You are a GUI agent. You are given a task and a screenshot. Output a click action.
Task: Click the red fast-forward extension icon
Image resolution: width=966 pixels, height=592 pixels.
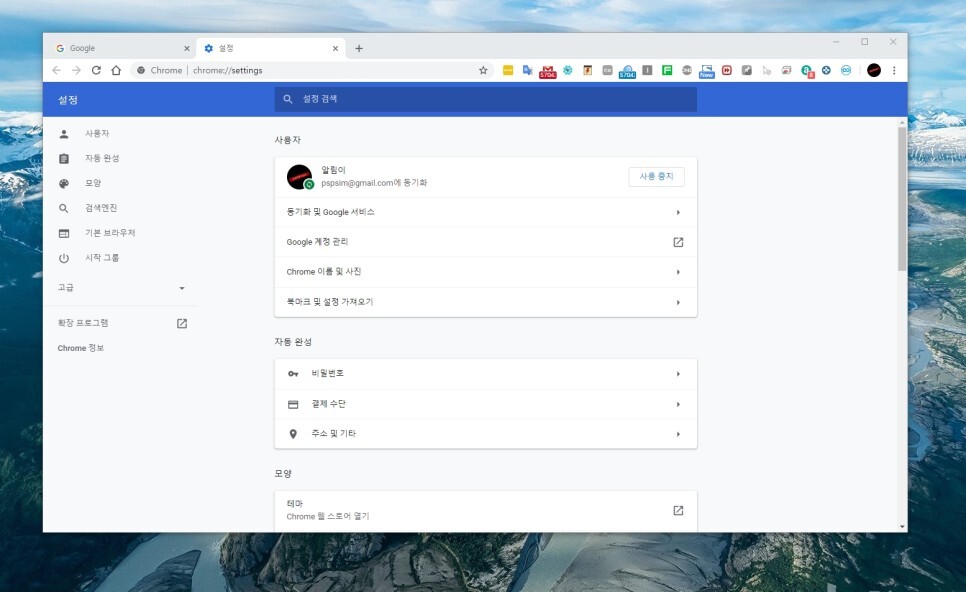click(x=726, y=70)
